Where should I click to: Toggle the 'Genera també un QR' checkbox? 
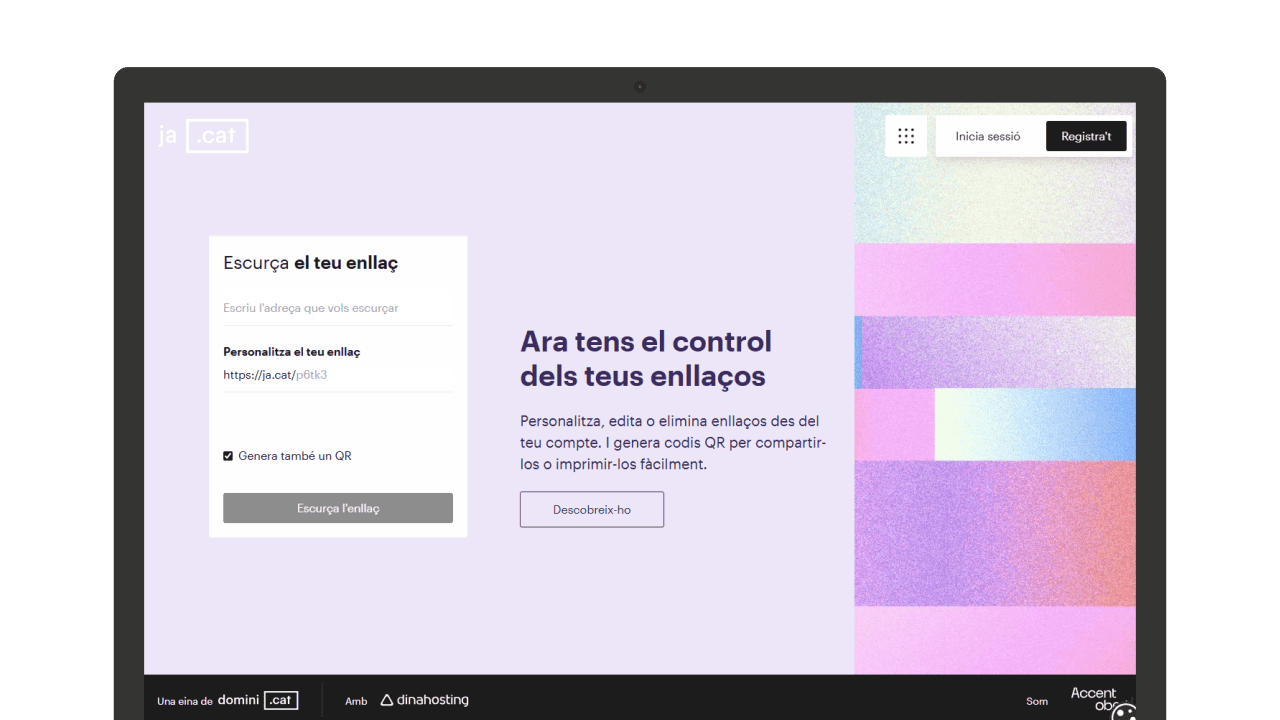[x=228, y=456]
